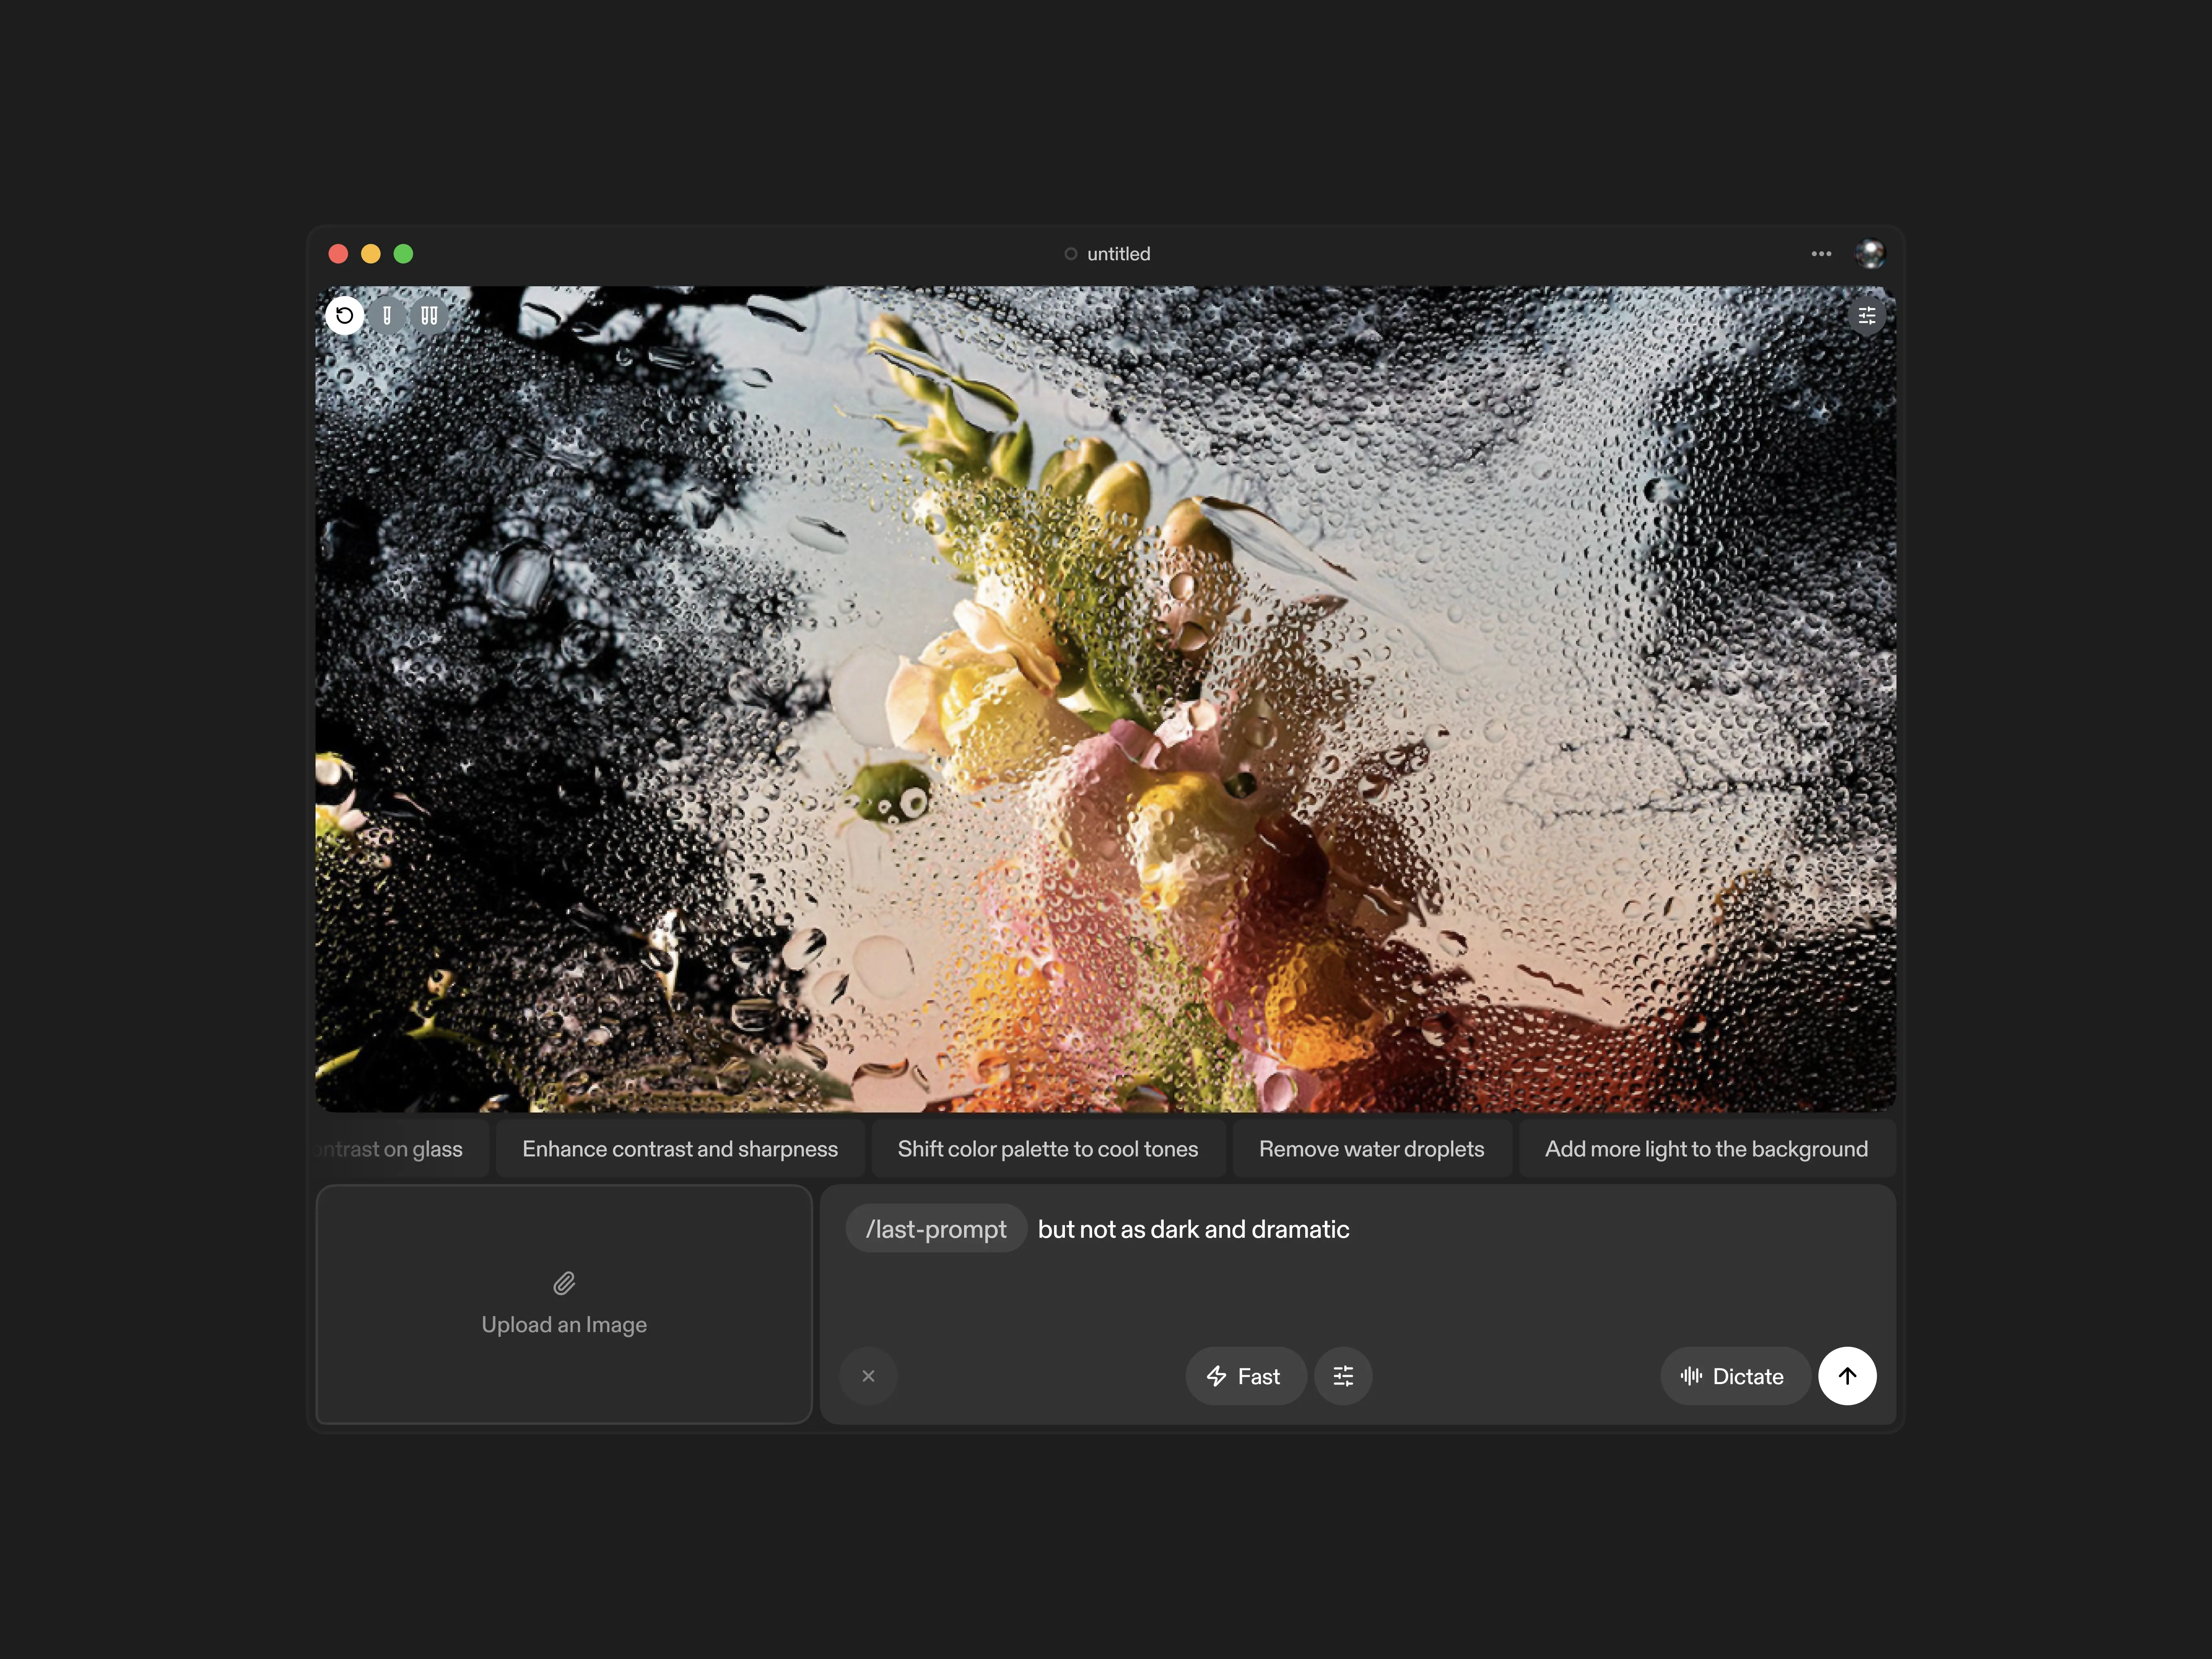Click the paperclip upload icon
The image size is (2212, 1659).
click(x=564, y=1283)
